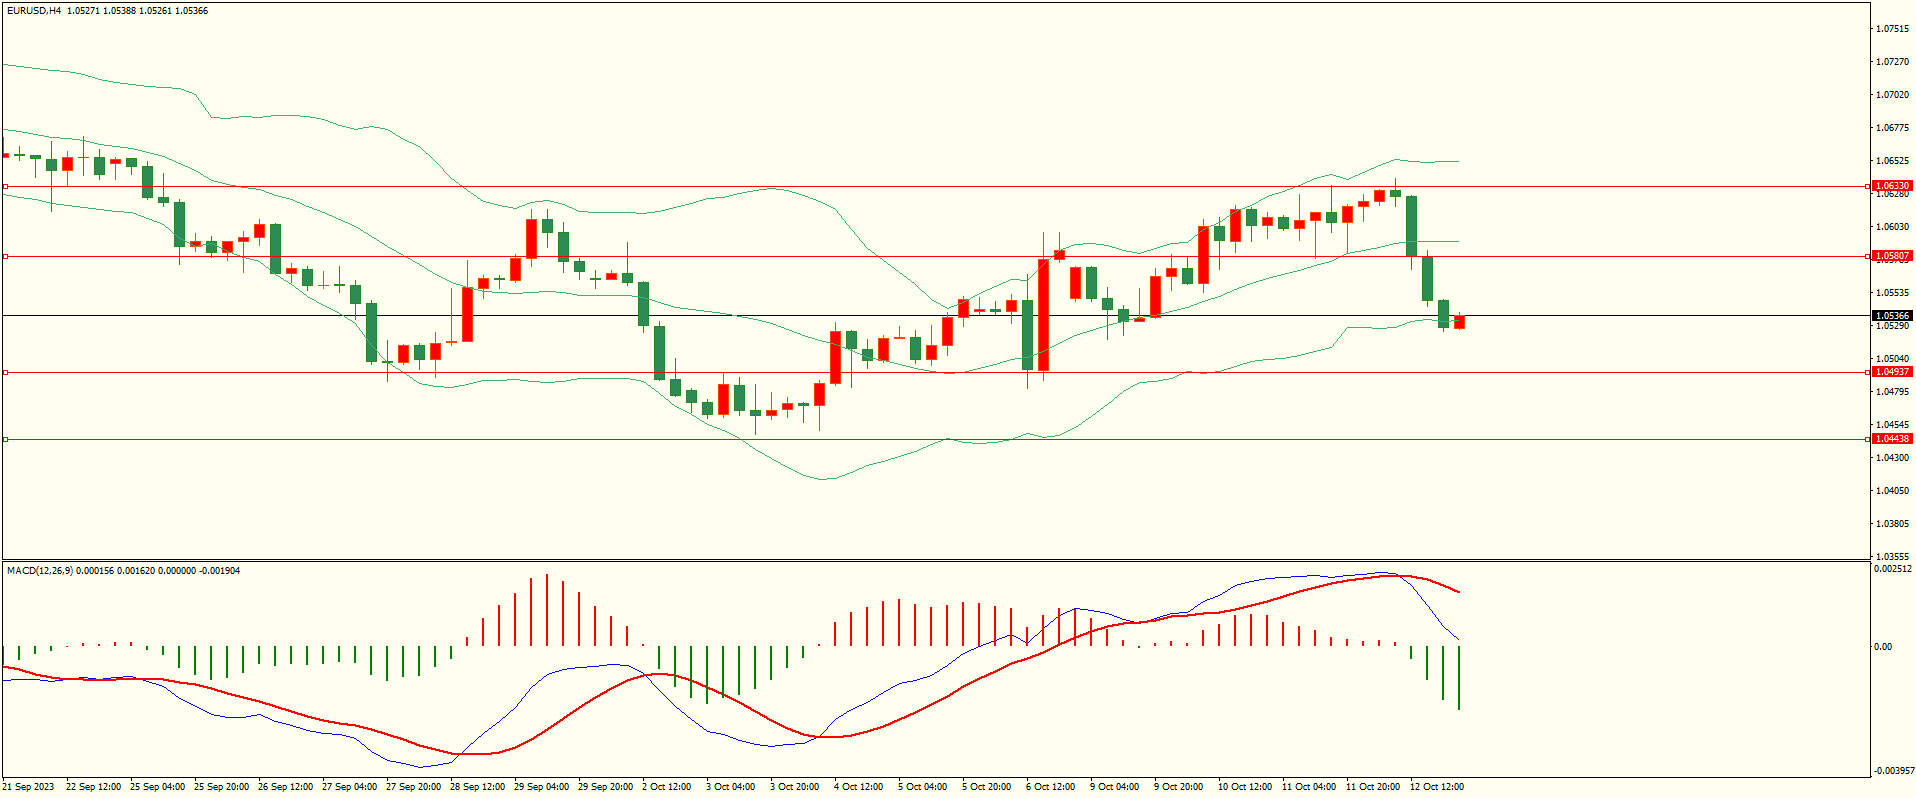Screen dimensions: 1916x798
Task: Click left handle of 1.06330 horizontal line
Action: coord(5,186)
